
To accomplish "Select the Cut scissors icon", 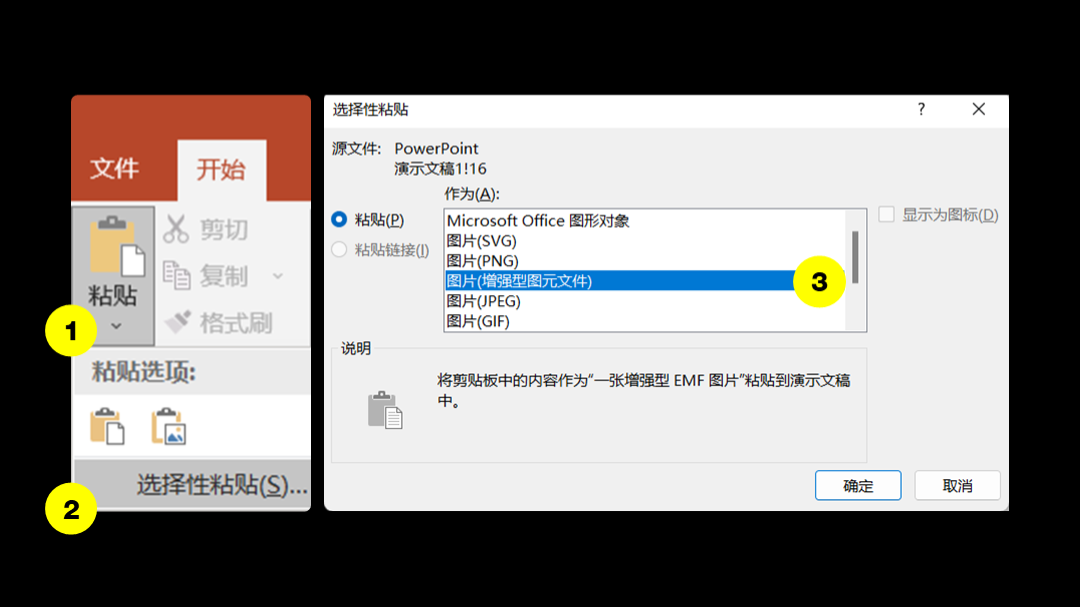I will pos(176,229).
